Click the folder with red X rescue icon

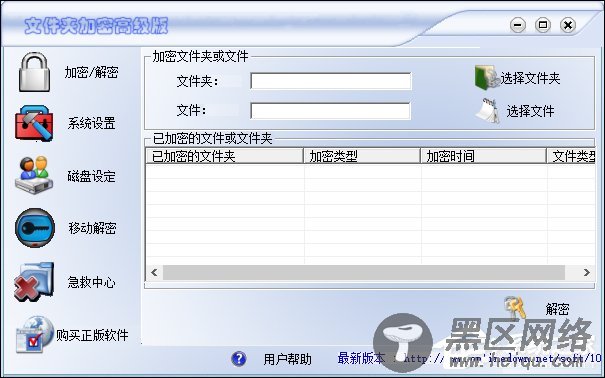click(x=34, y=282)
